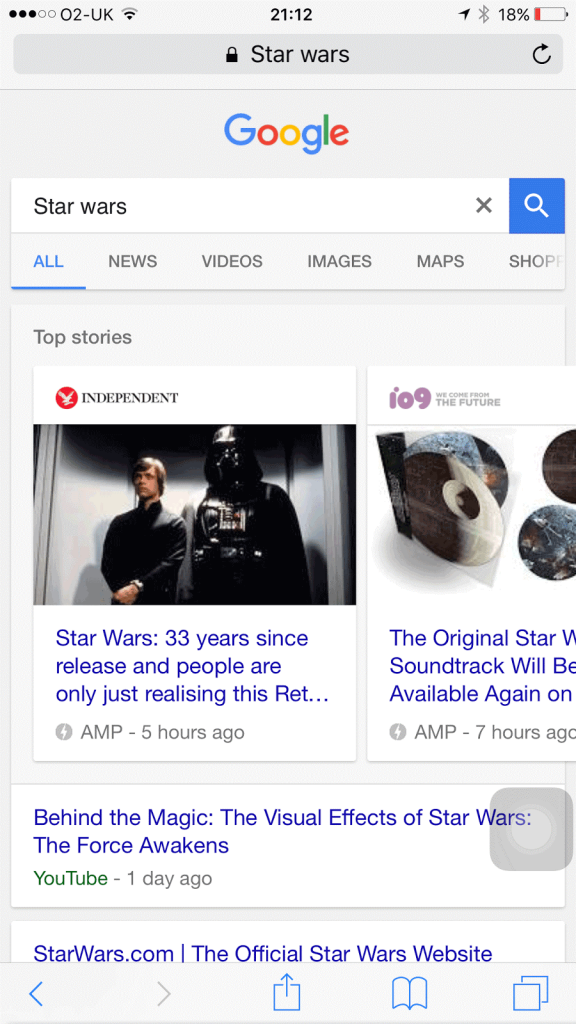Image resolution: width=576 pixels, height=1024 pixels.
Task: Go back with Safari's back arrow
Action: pyautogui.click(x=37, y=994)
